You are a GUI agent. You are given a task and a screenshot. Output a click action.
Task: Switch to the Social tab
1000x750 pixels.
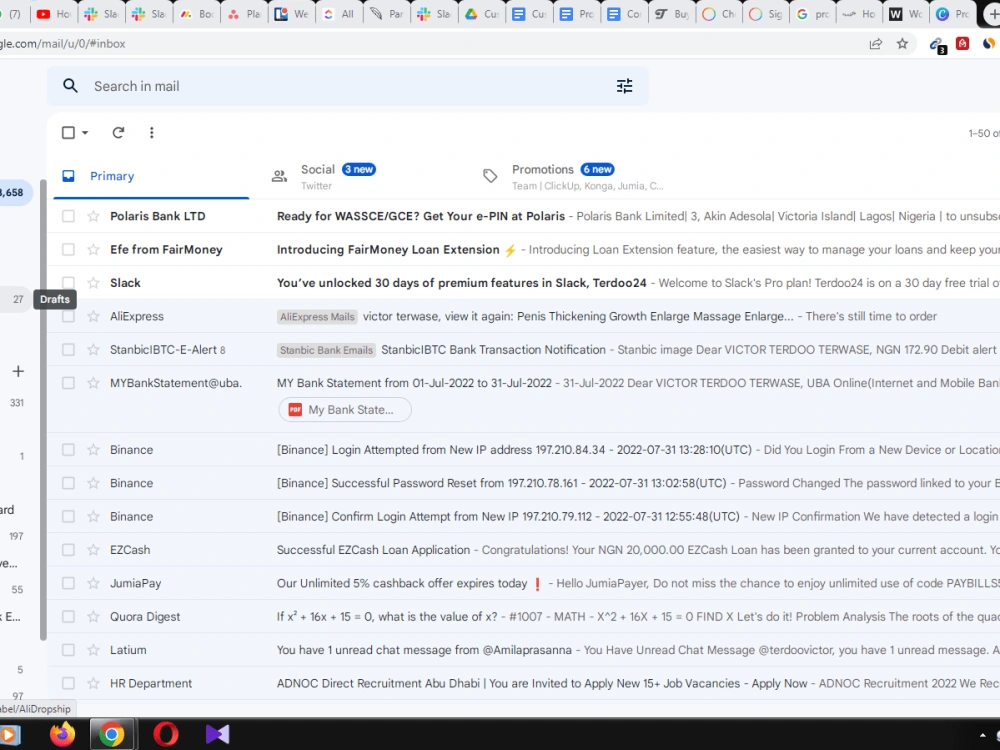(x=364, y=176)
